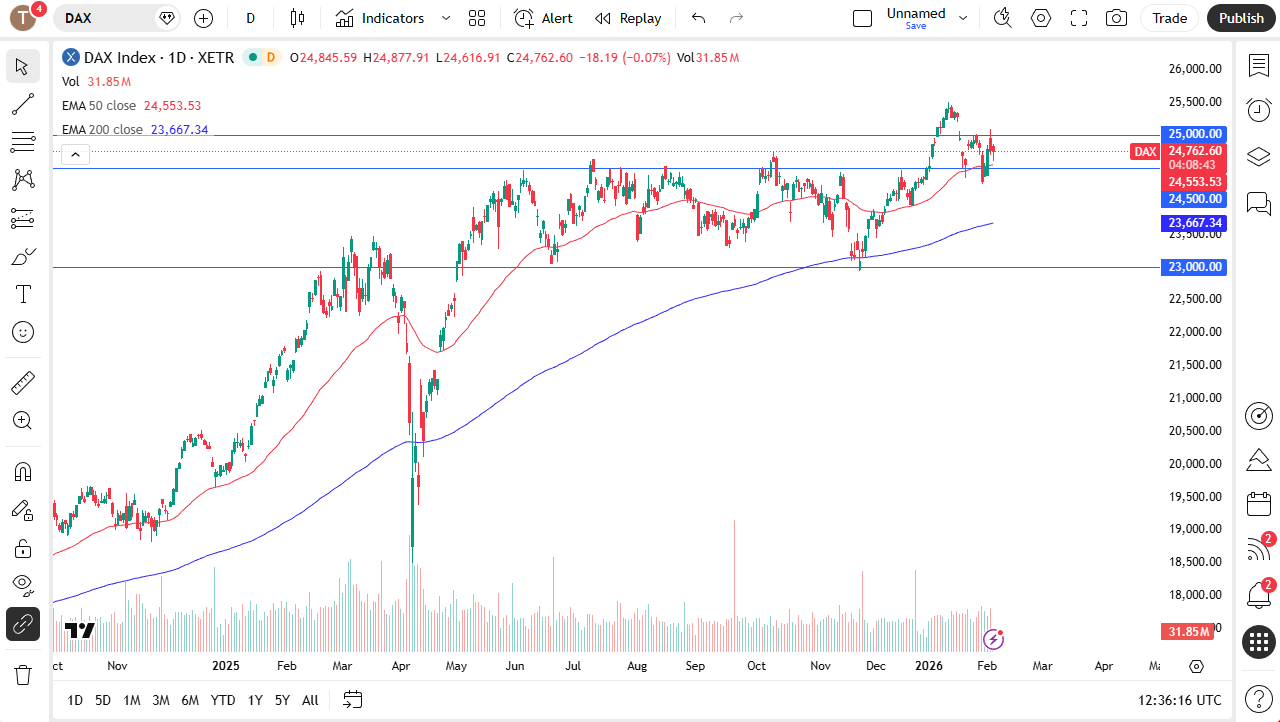Click the EMA 200 close legend
Viewport: 1280px width, 722px height.
click(102, 129)
